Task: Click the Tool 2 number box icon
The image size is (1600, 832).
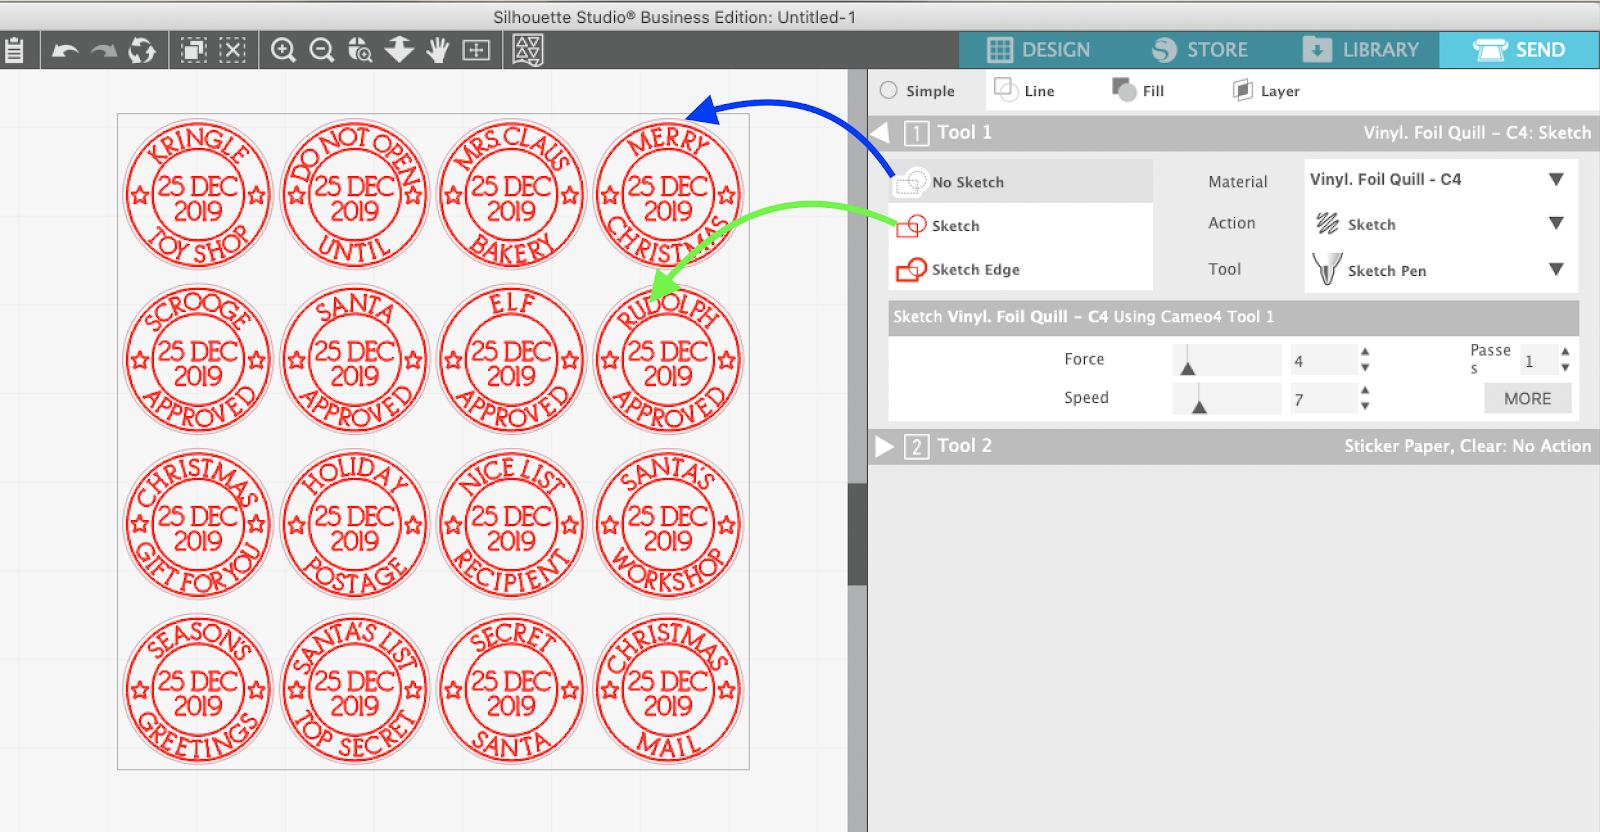Action: pos(916,447)
